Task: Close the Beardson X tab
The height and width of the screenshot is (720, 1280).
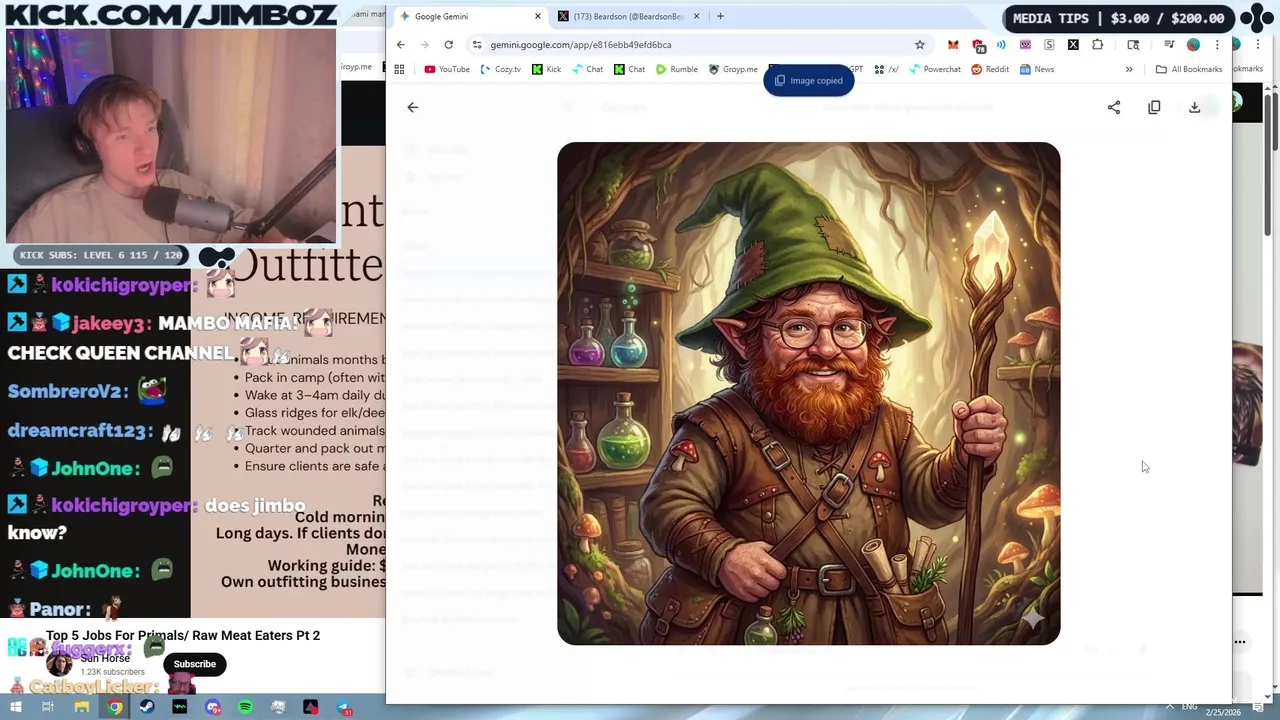Action: (x=696, y=16)
